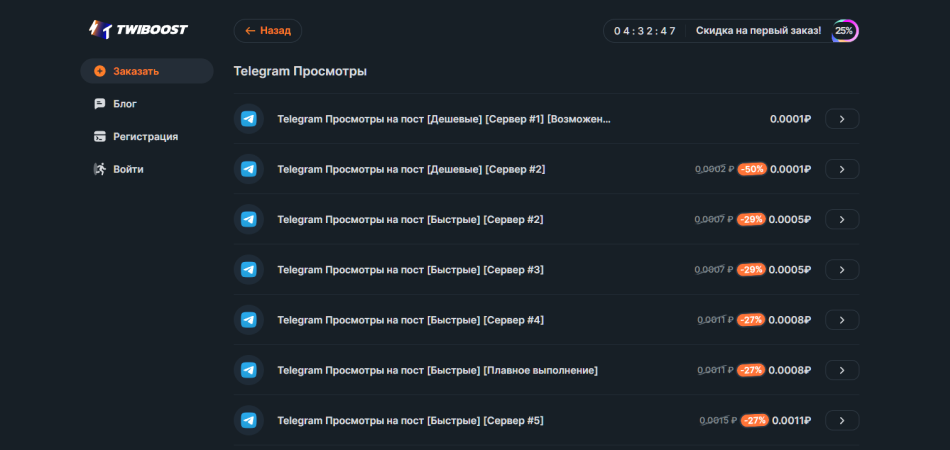Click the chat bubble icon beside Блог
Image resolution: width=950 pixels, height=450 pixels.
[100, 104]
